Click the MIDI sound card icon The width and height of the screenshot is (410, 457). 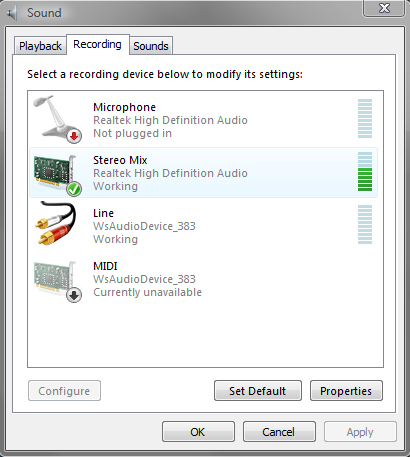(57, 281)
